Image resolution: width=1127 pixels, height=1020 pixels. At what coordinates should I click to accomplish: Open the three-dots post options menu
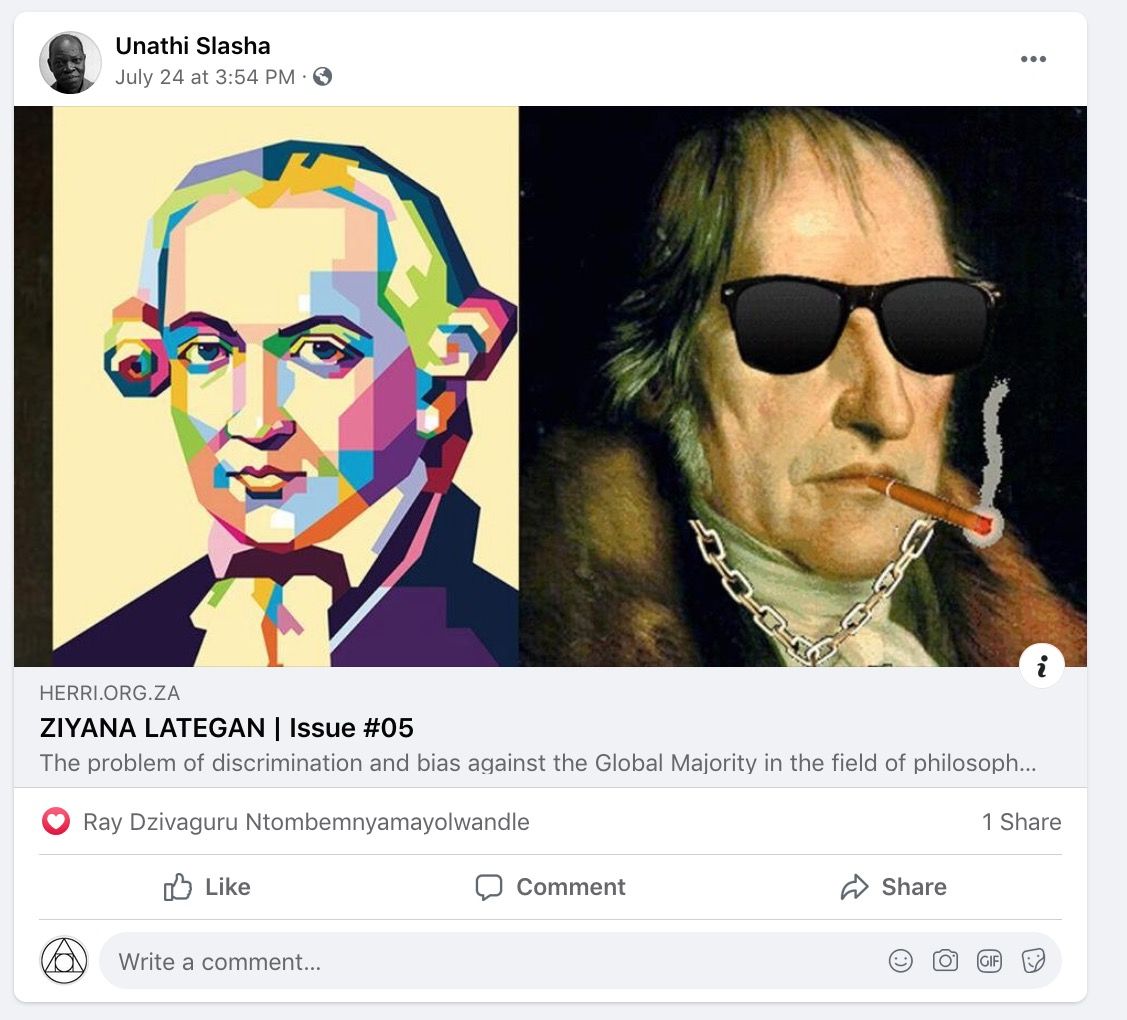pyautogui.click(x=1033, y=59)
